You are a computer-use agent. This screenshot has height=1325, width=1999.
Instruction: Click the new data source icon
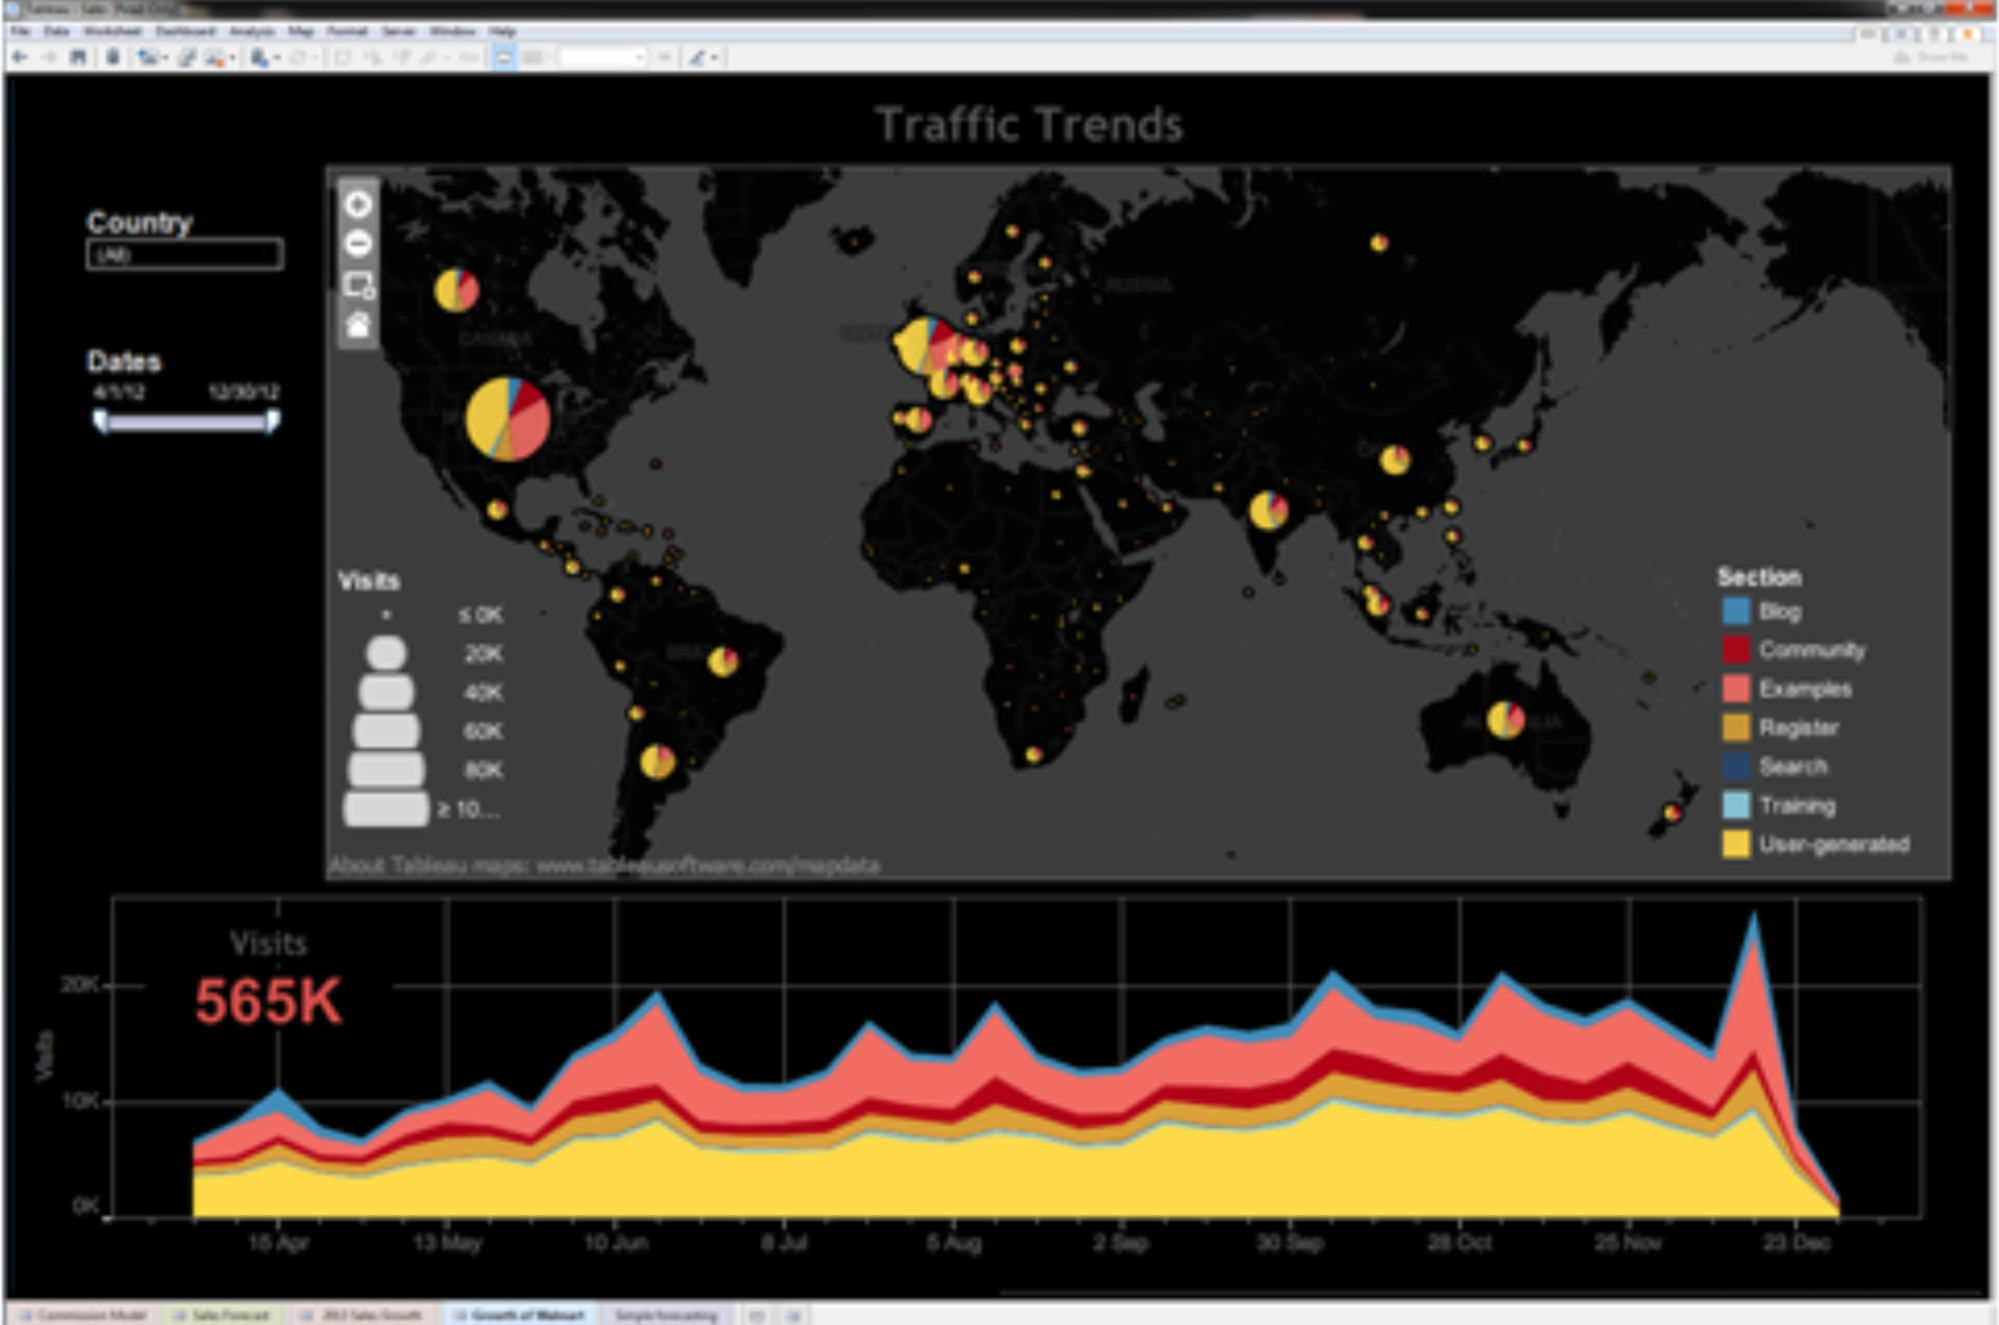pyautogui.click(x=112, y=57)
